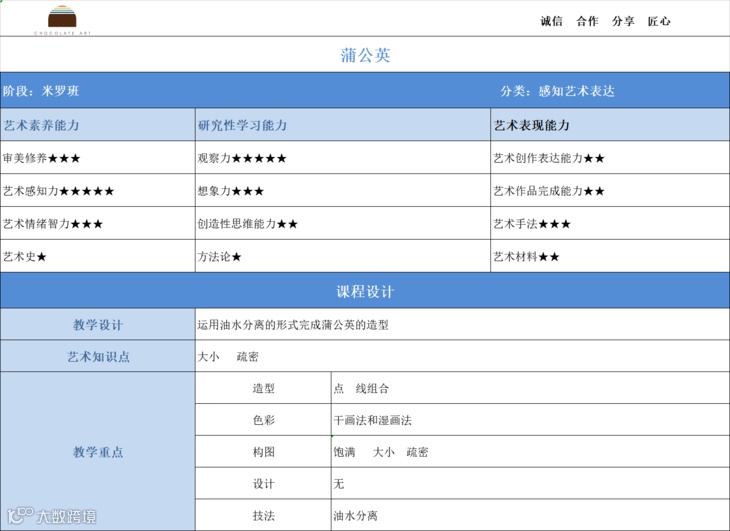Select the cell 分类：感知艺术表达

[x=558, y=91]
